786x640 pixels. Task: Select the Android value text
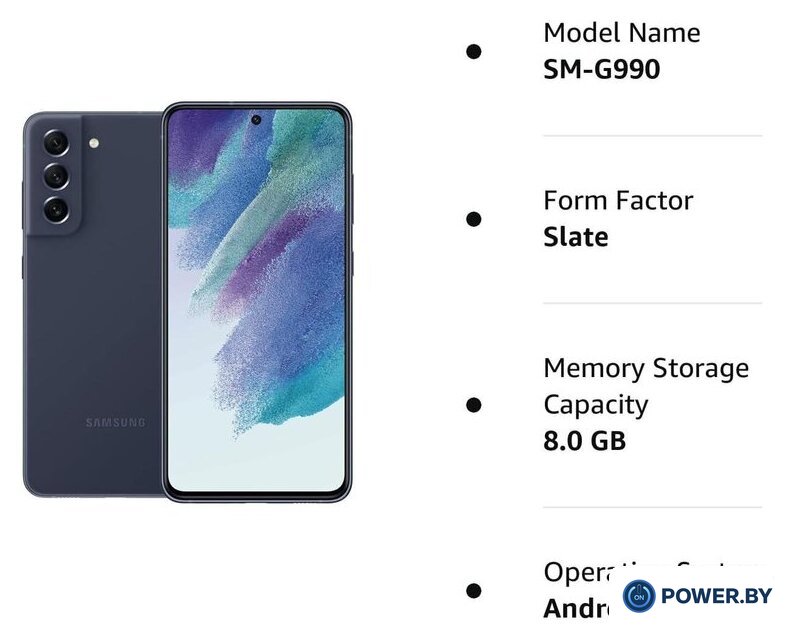coord(576,608)
